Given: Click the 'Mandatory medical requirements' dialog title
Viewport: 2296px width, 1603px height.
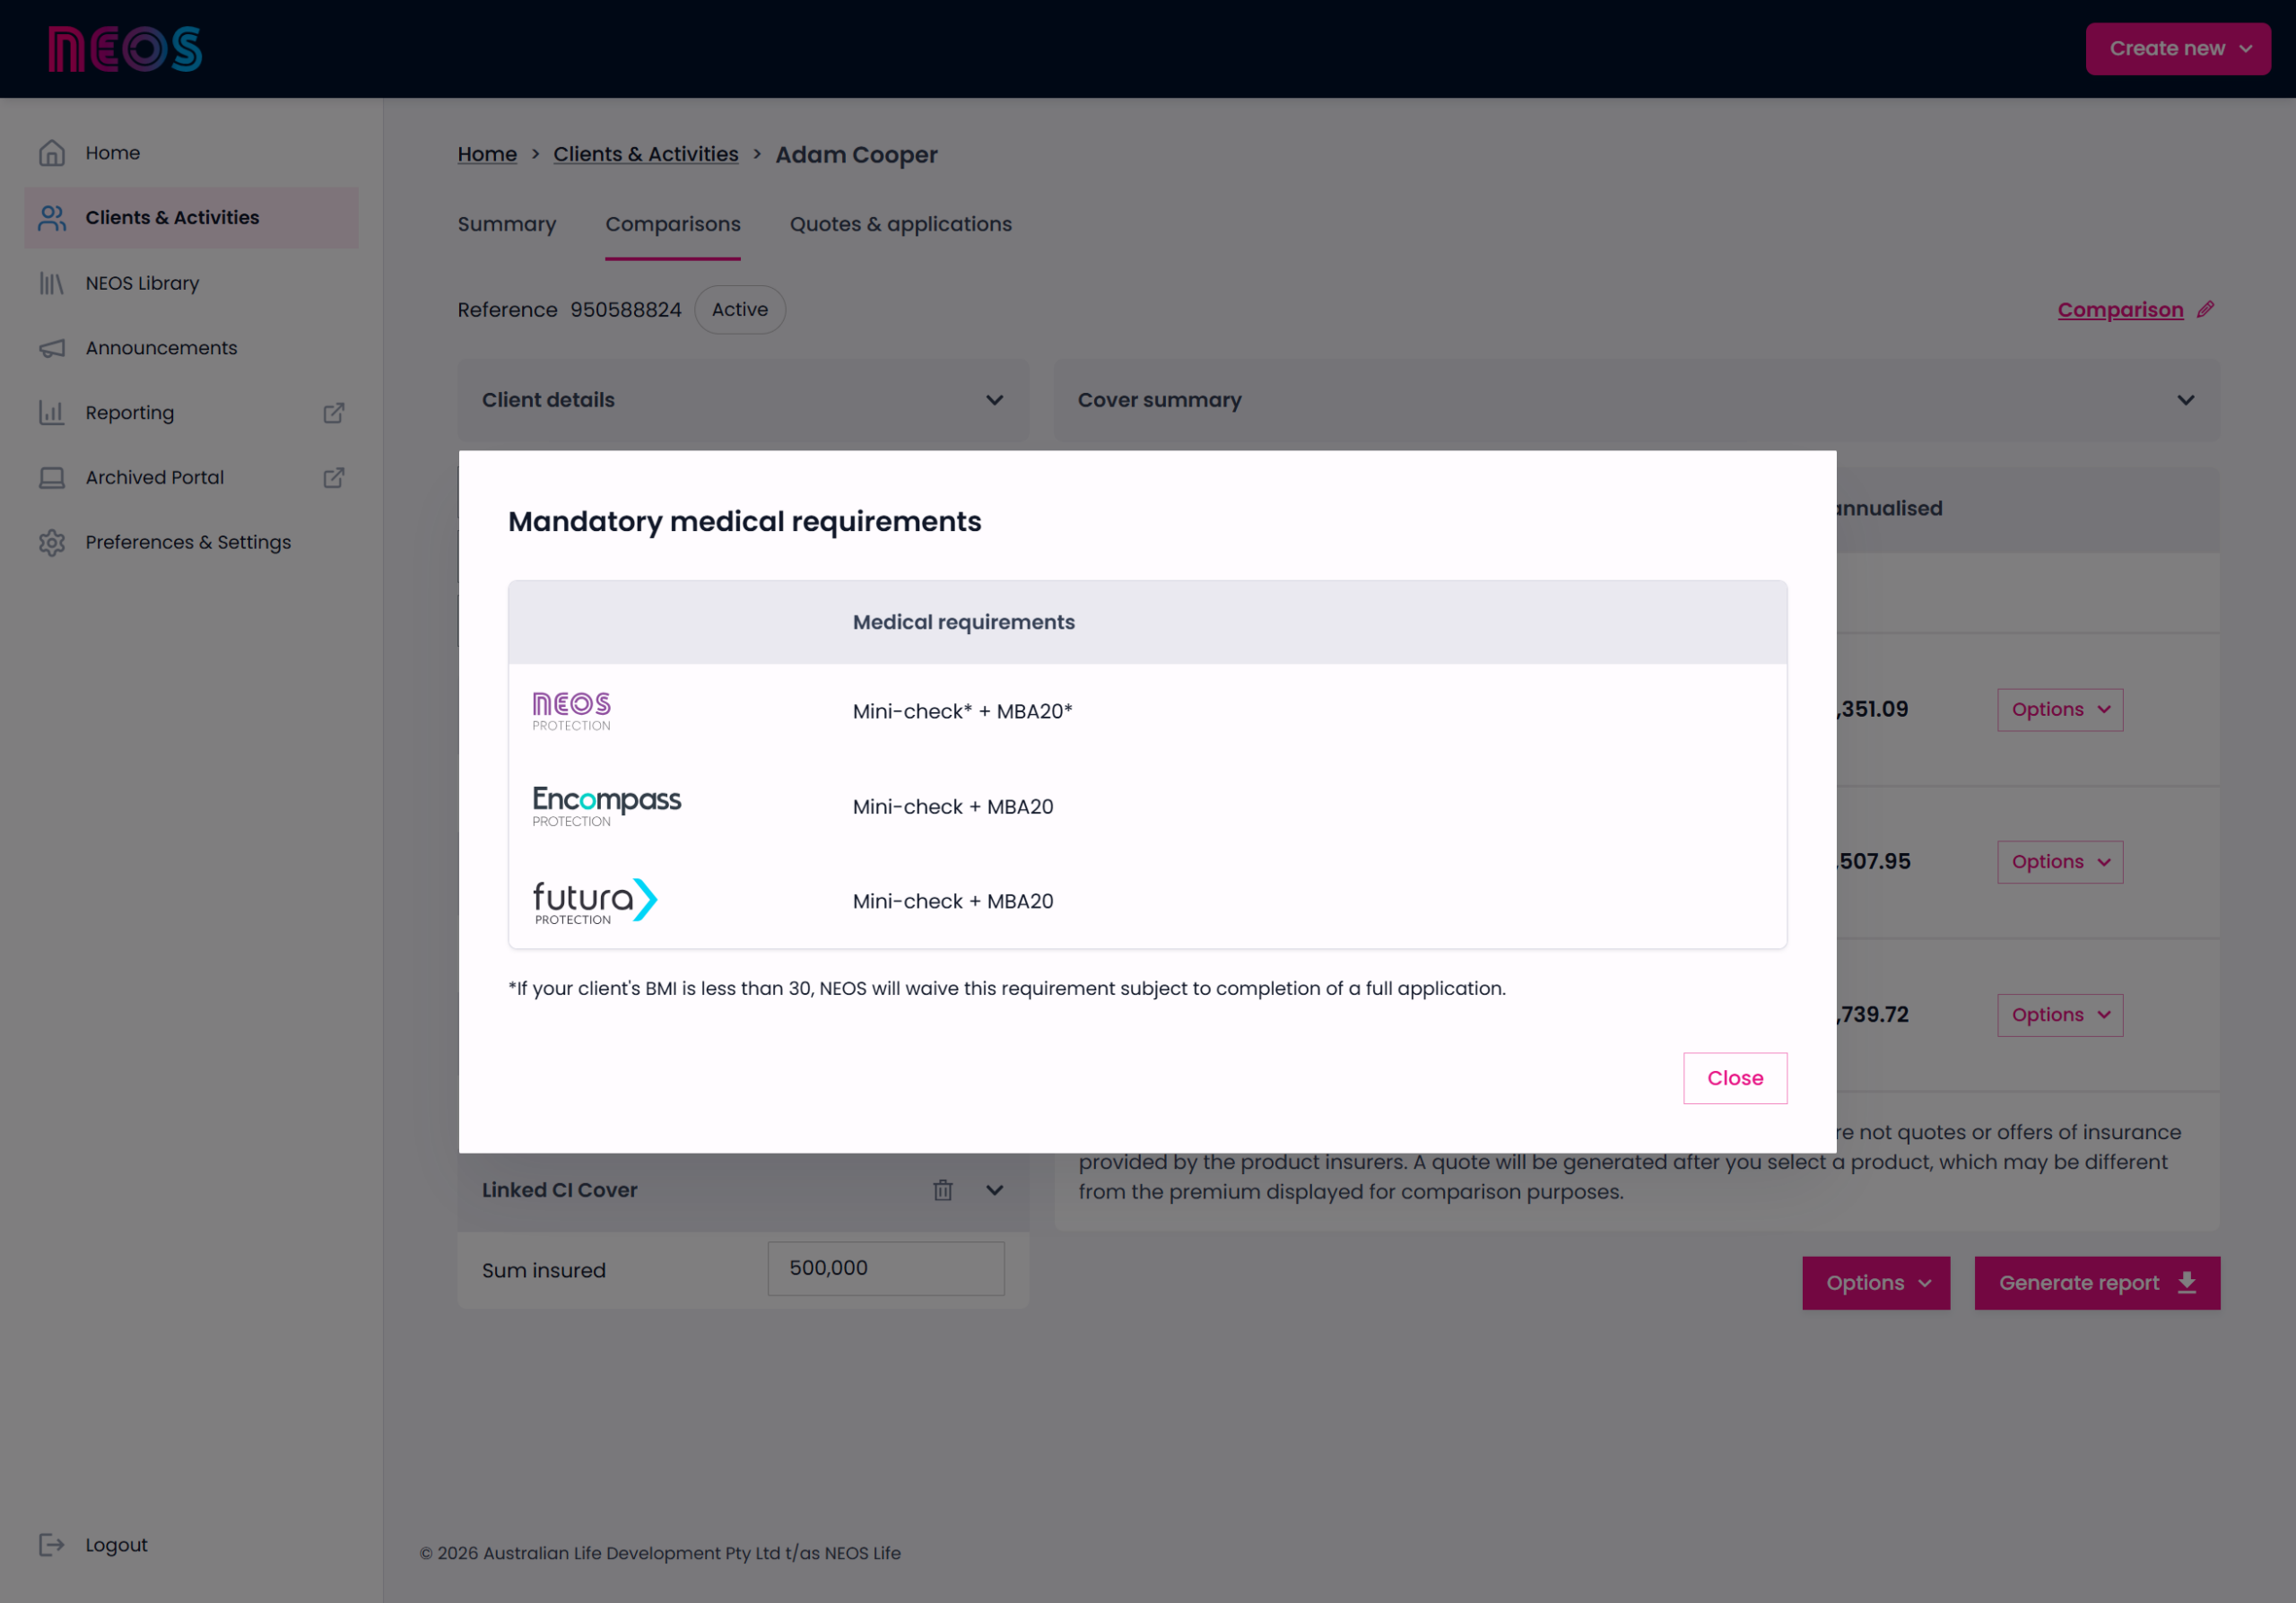Looking at the screenshot, I should tap(744, 521).
